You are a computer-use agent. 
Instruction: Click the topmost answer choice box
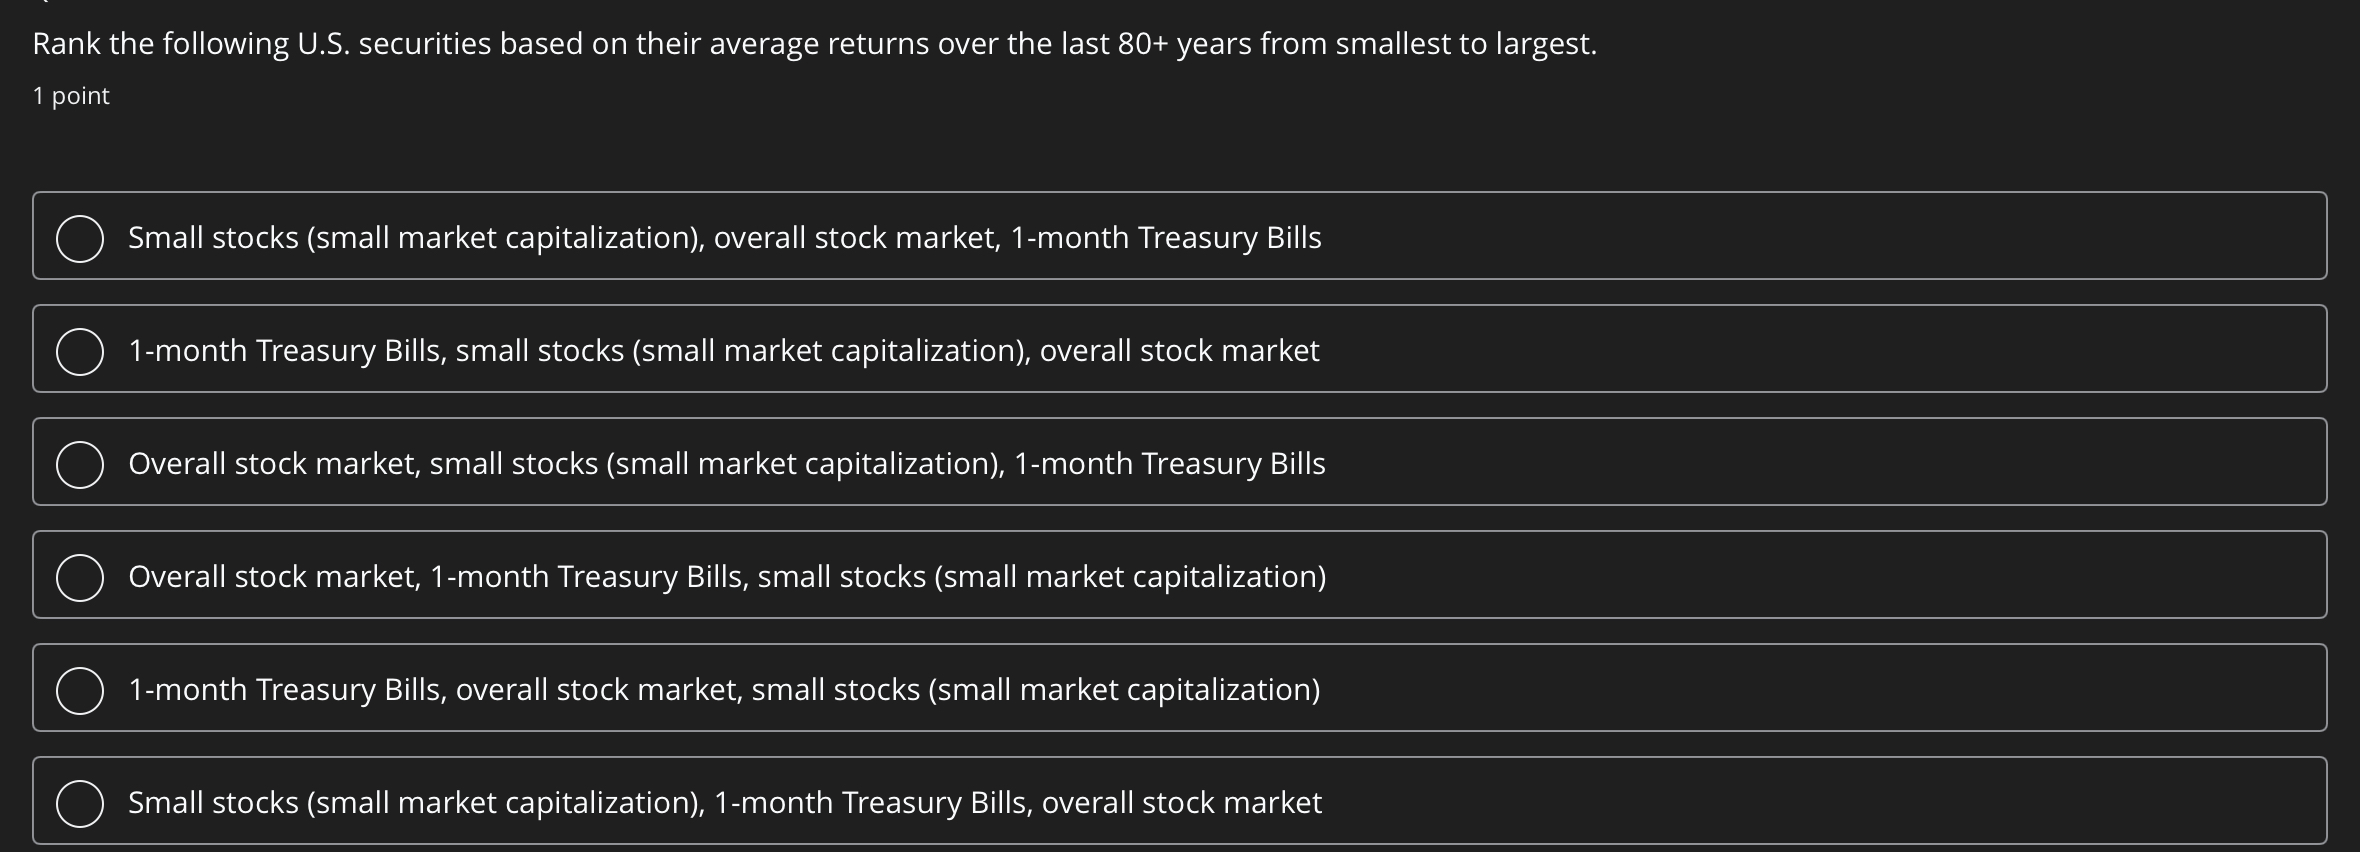tap(1180, 237)
